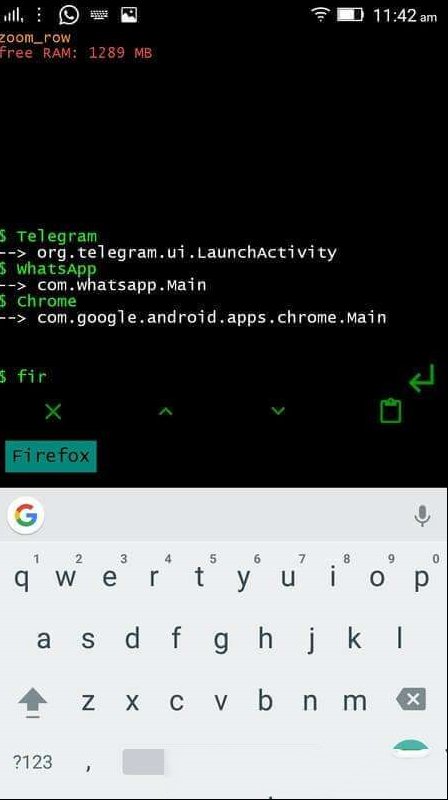Tap the letter q key
The image size is (448, 800).
[21, 578]
